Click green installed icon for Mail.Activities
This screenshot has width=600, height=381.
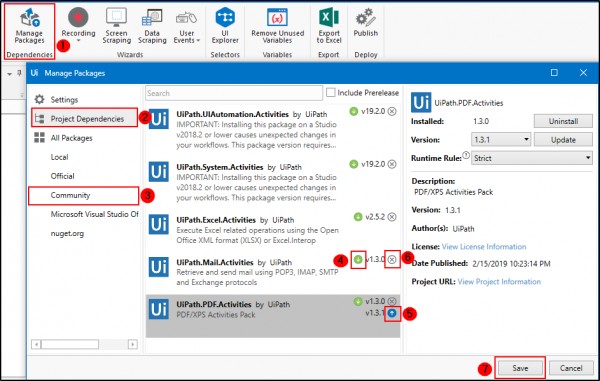(x=358, y=259)
